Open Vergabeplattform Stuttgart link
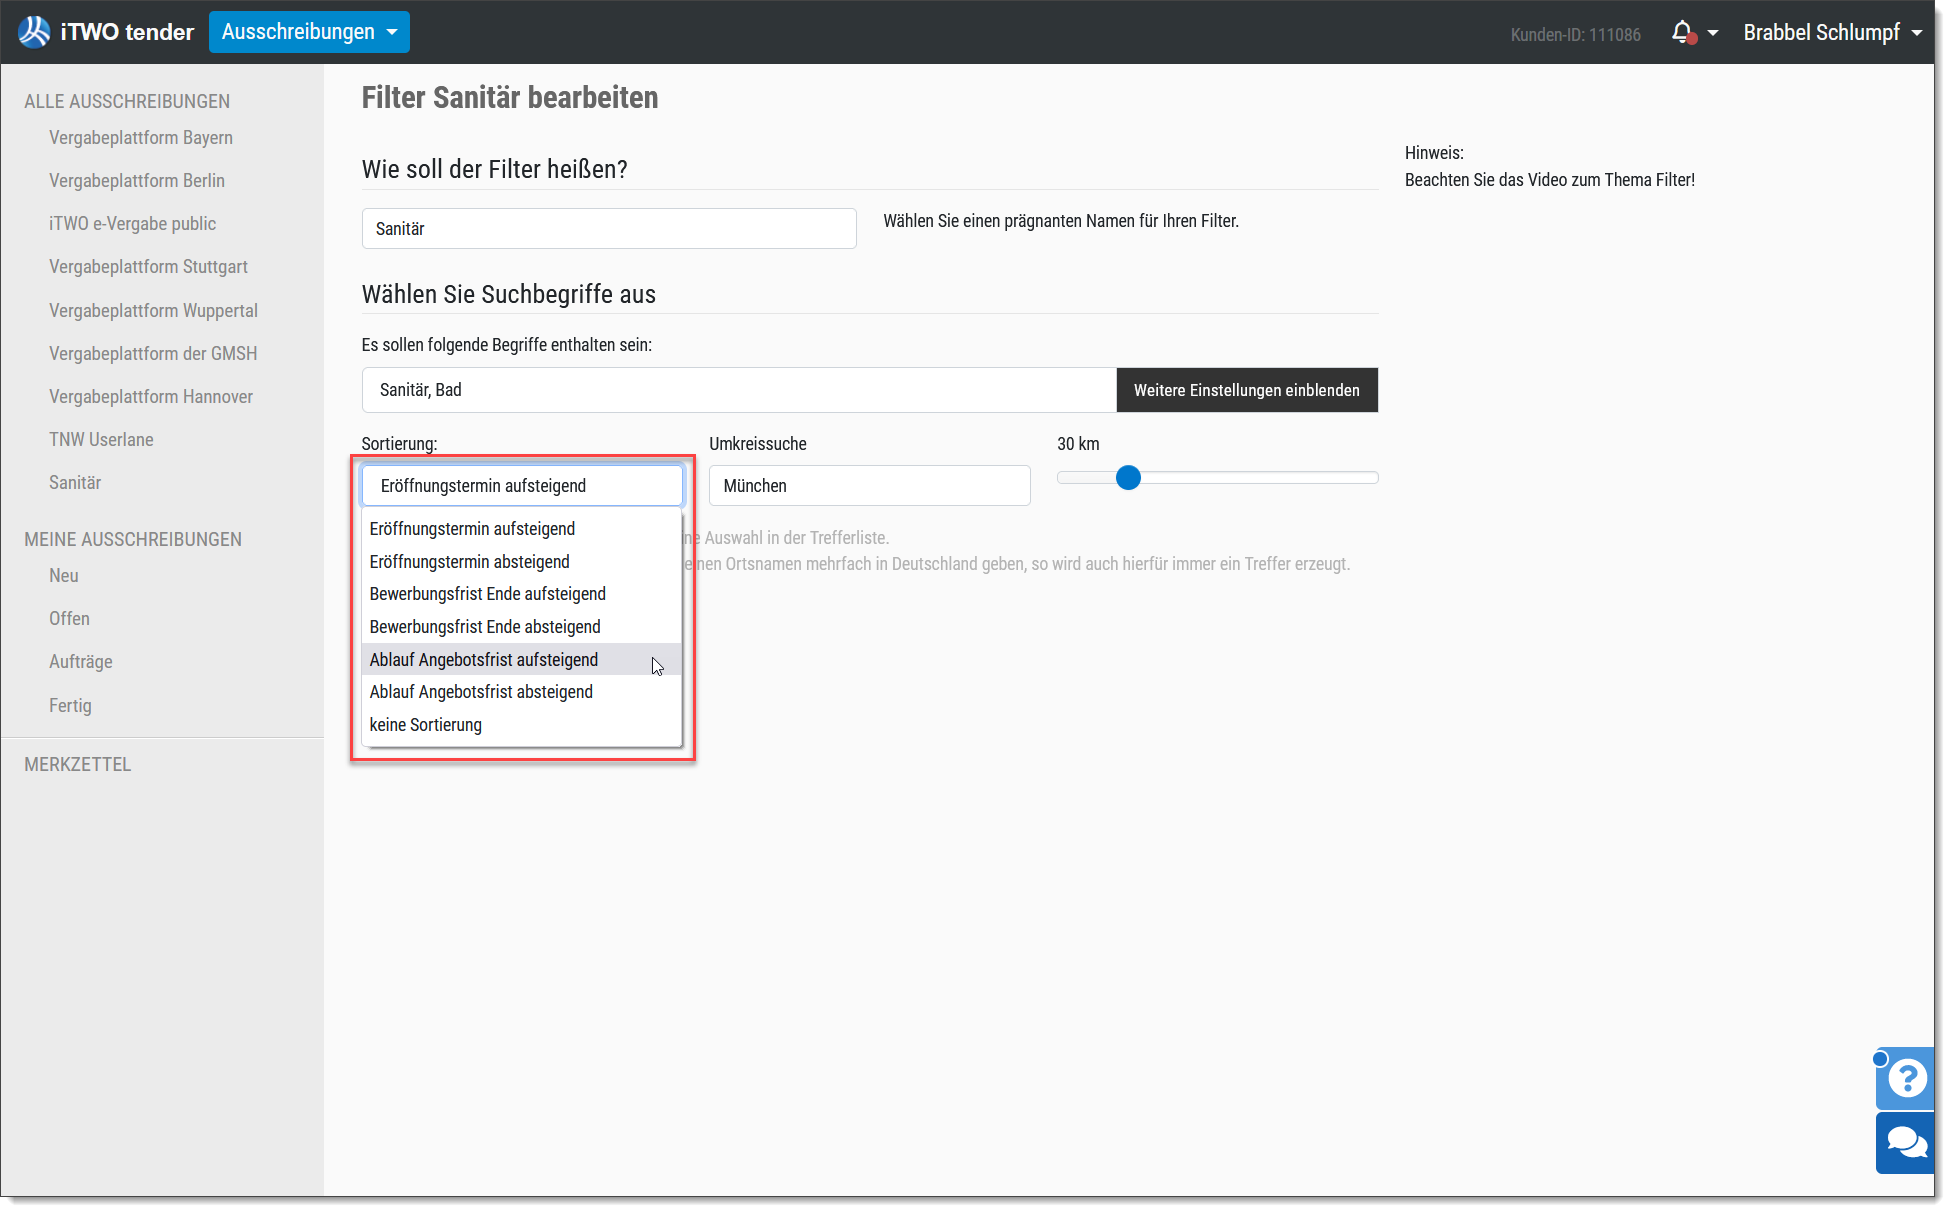The height and width of the screenshot is (1212, 1950). click(x=148, y=267)
